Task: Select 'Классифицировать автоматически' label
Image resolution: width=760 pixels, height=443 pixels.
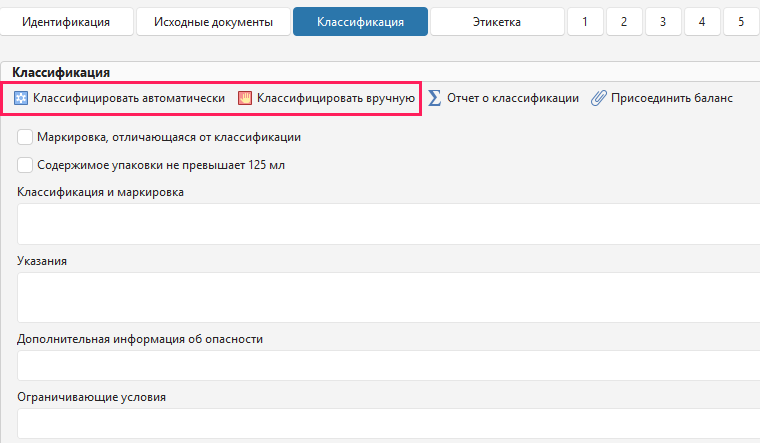Action: pyautogui.click(x=129, y=98)
